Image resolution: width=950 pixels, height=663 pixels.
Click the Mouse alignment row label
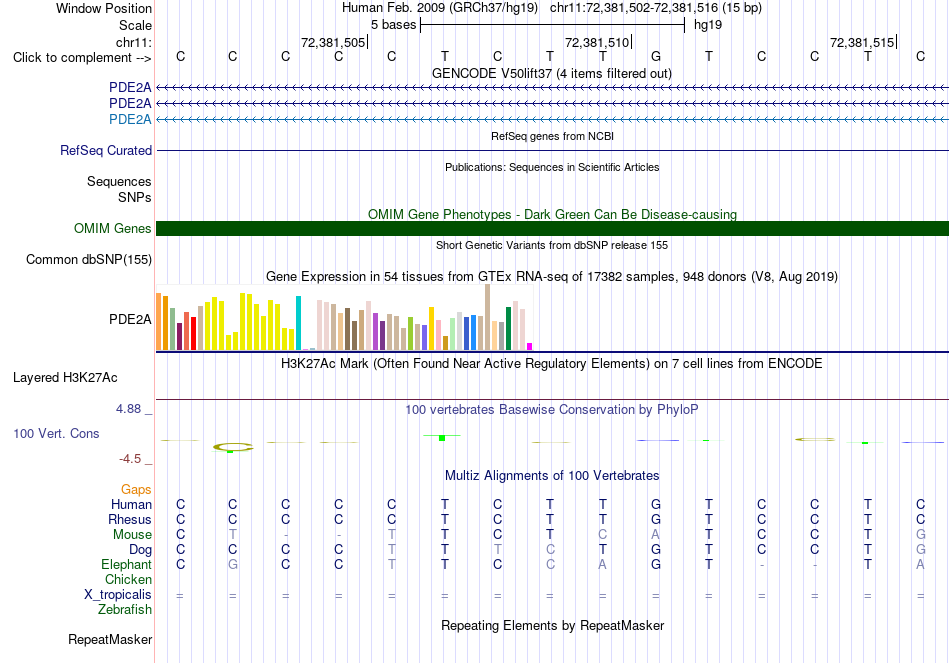click(132, 535)
